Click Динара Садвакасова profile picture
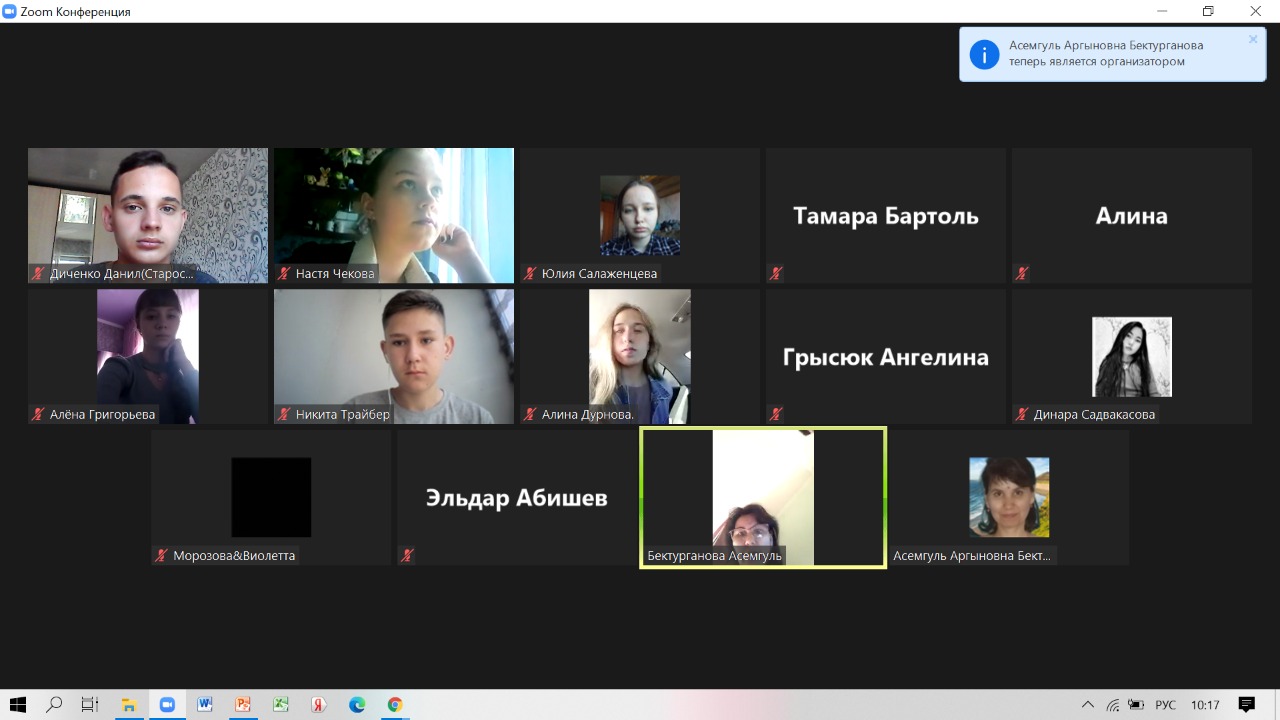 (1132, 357)
